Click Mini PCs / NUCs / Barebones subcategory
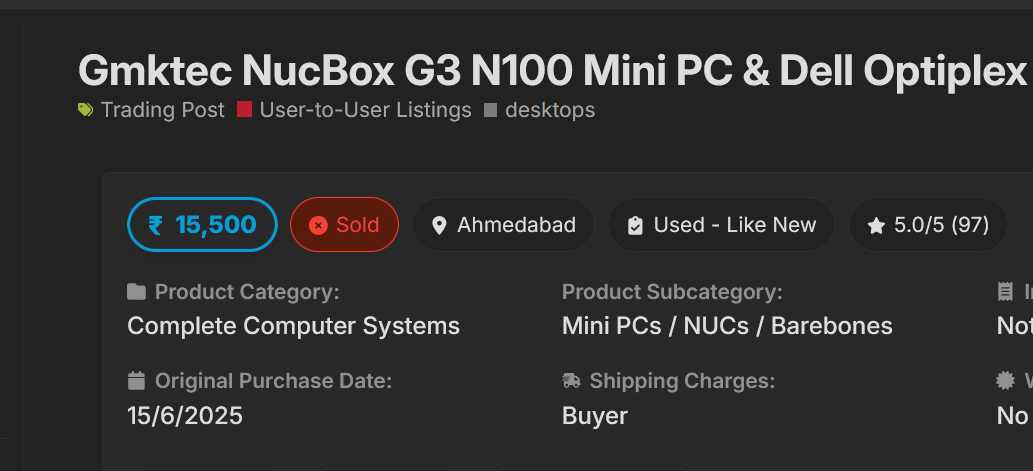Image resolution: width=1033 pixels, height=471 pixels. coord(727,326)
